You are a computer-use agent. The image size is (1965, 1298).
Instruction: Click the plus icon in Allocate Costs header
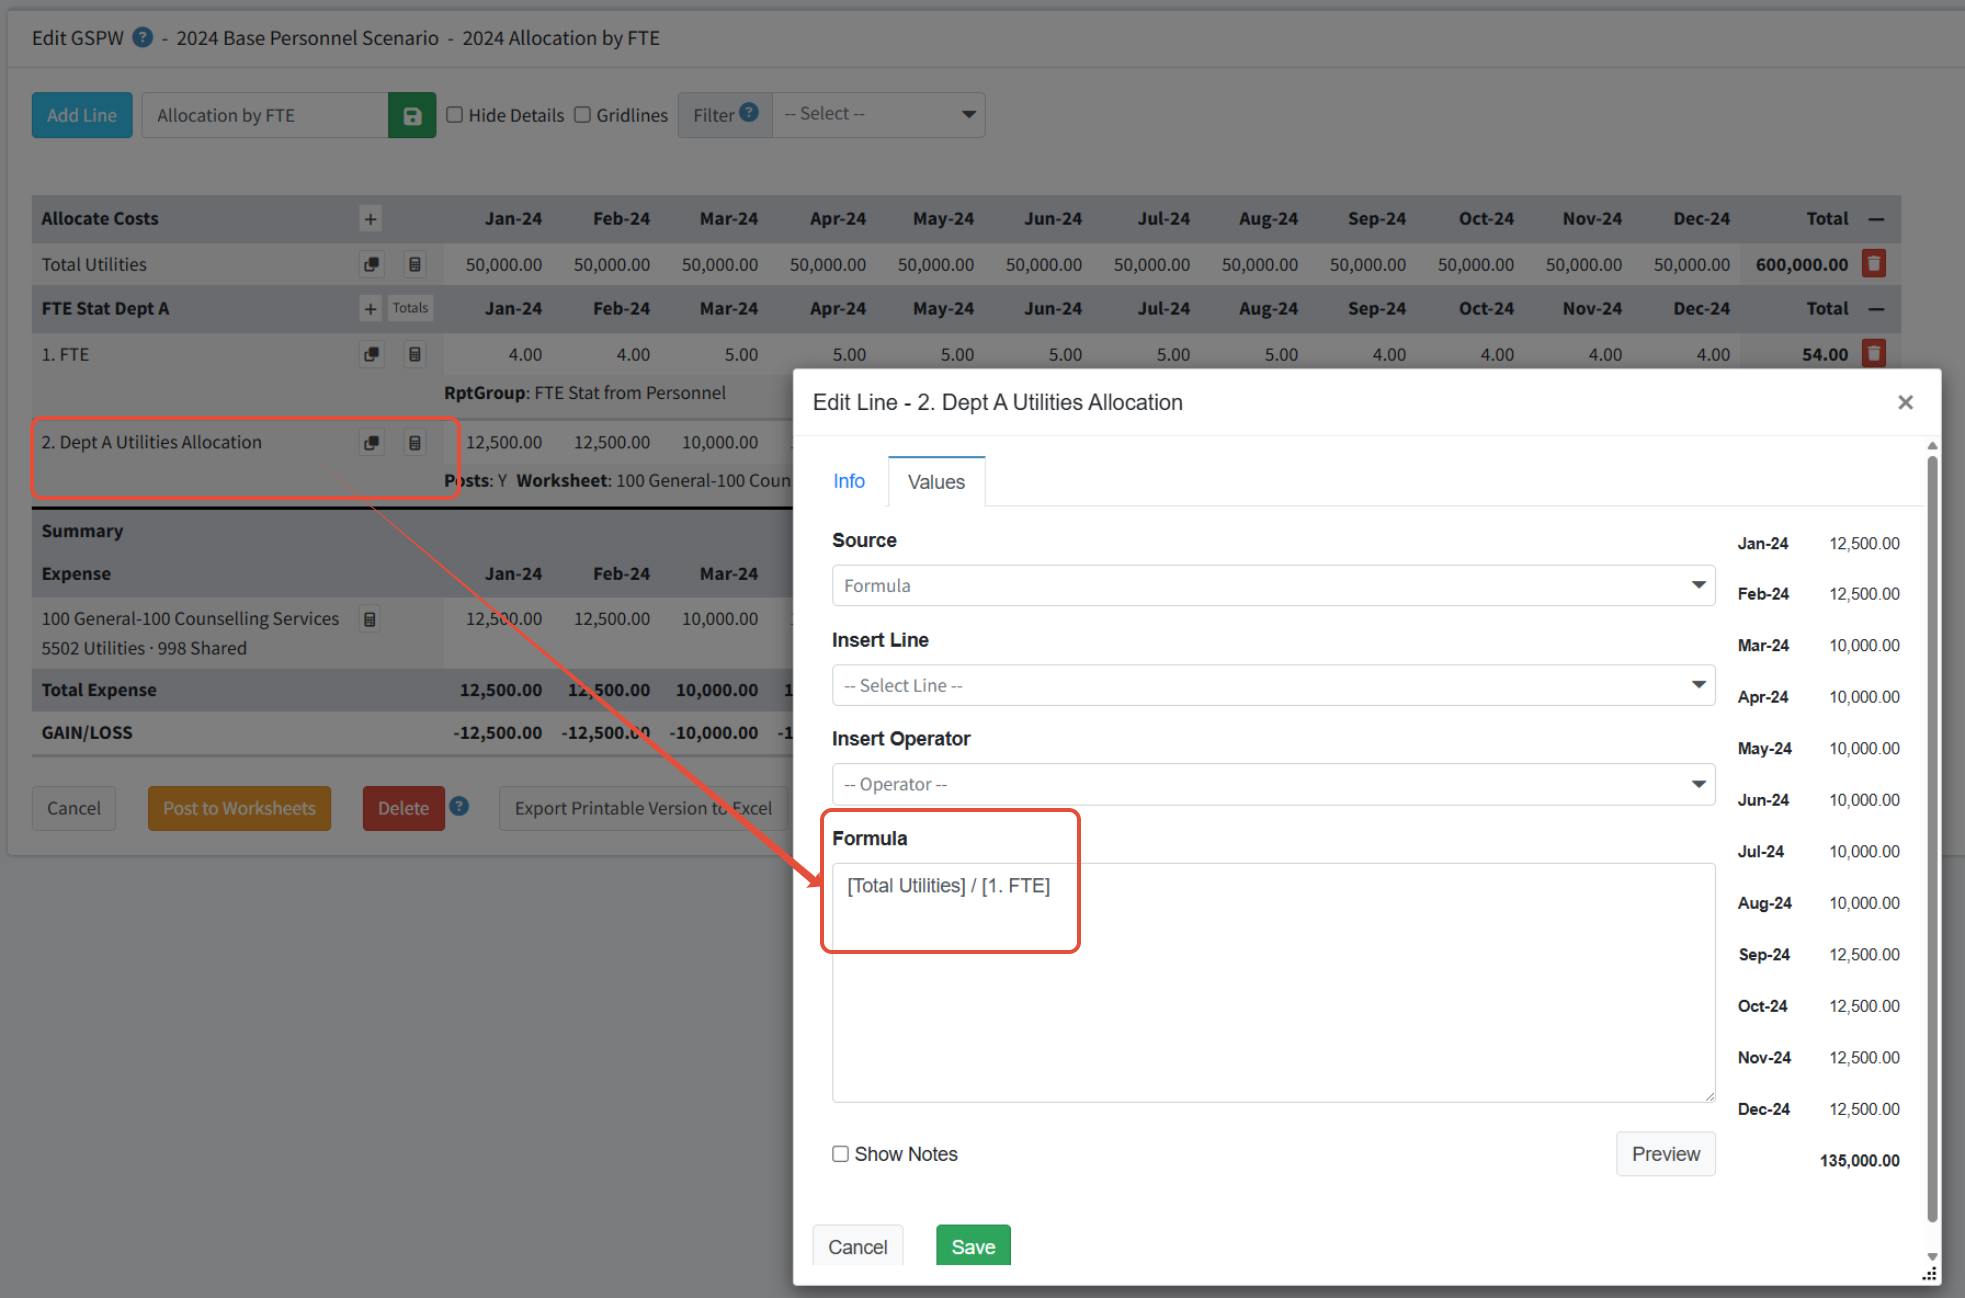coord(370,219)
